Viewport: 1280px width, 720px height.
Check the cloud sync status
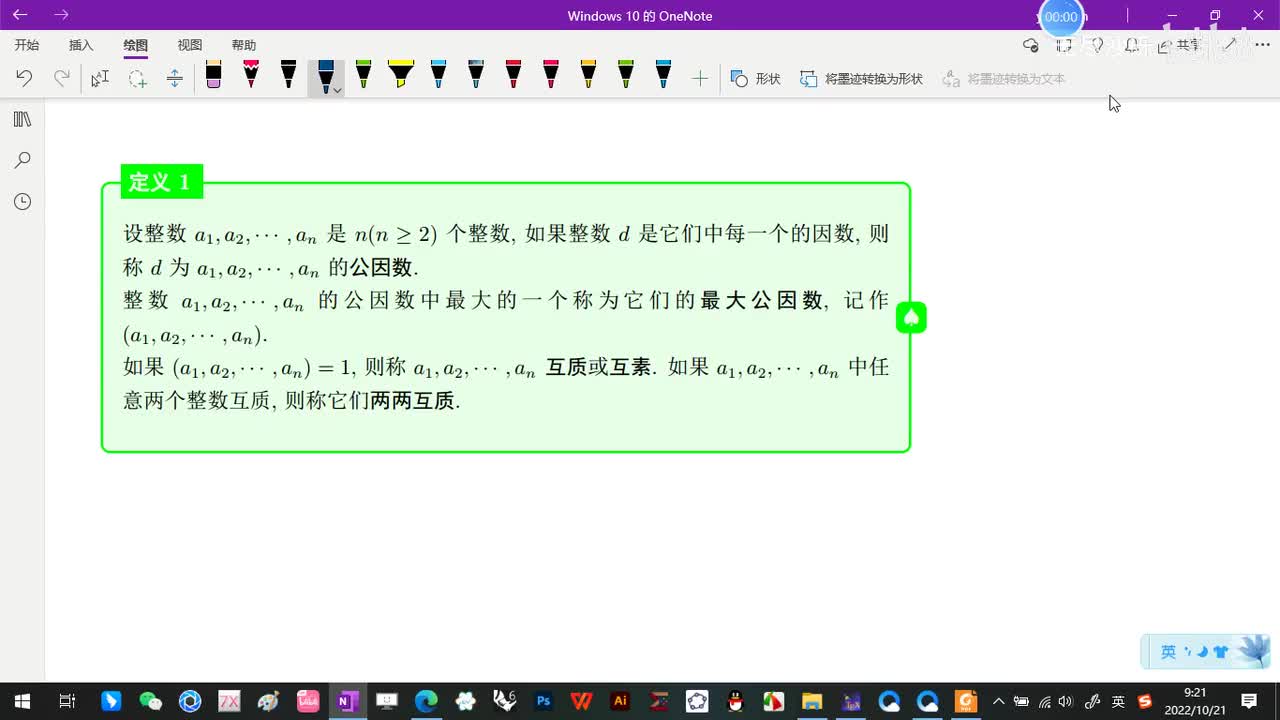1031,45
